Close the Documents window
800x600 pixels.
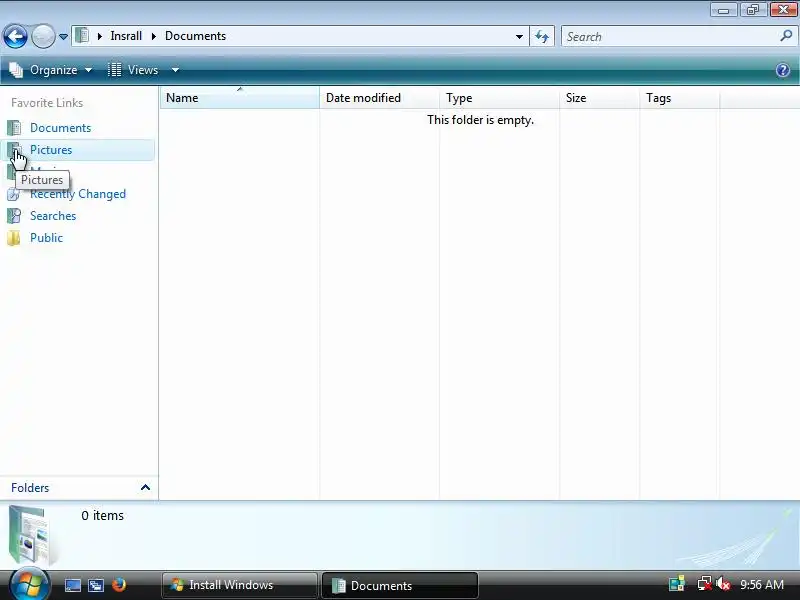(x=783, y=10)
